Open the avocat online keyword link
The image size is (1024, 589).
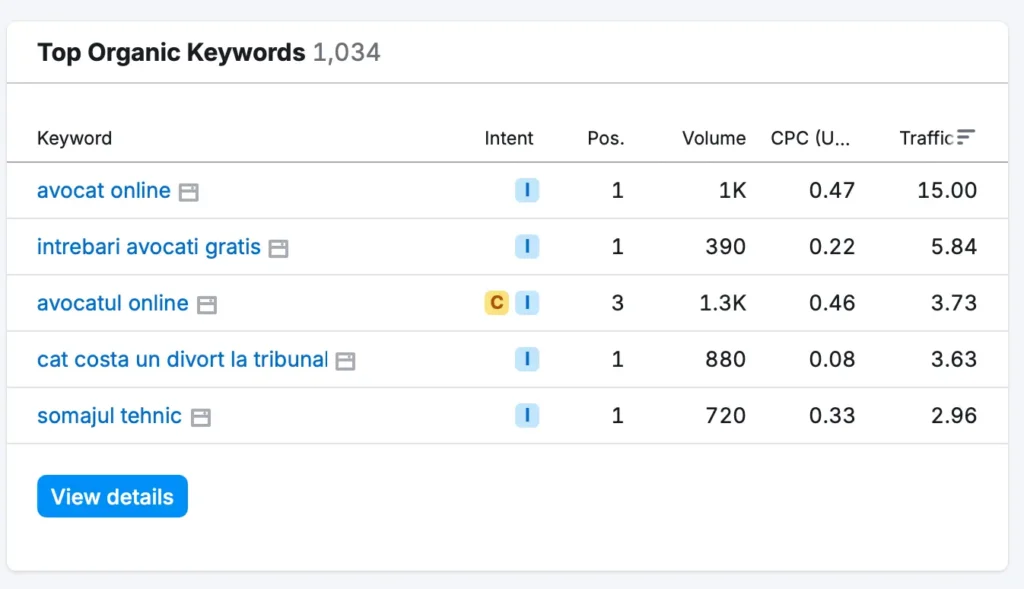pyautogui.click(x=103, y=190)
